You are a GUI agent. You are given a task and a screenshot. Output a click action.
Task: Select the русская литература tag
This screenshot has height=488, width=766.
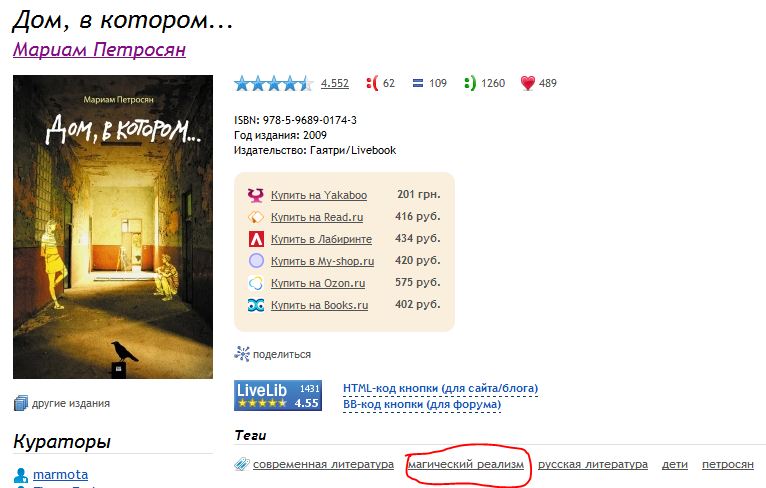[x=593, y=464]
